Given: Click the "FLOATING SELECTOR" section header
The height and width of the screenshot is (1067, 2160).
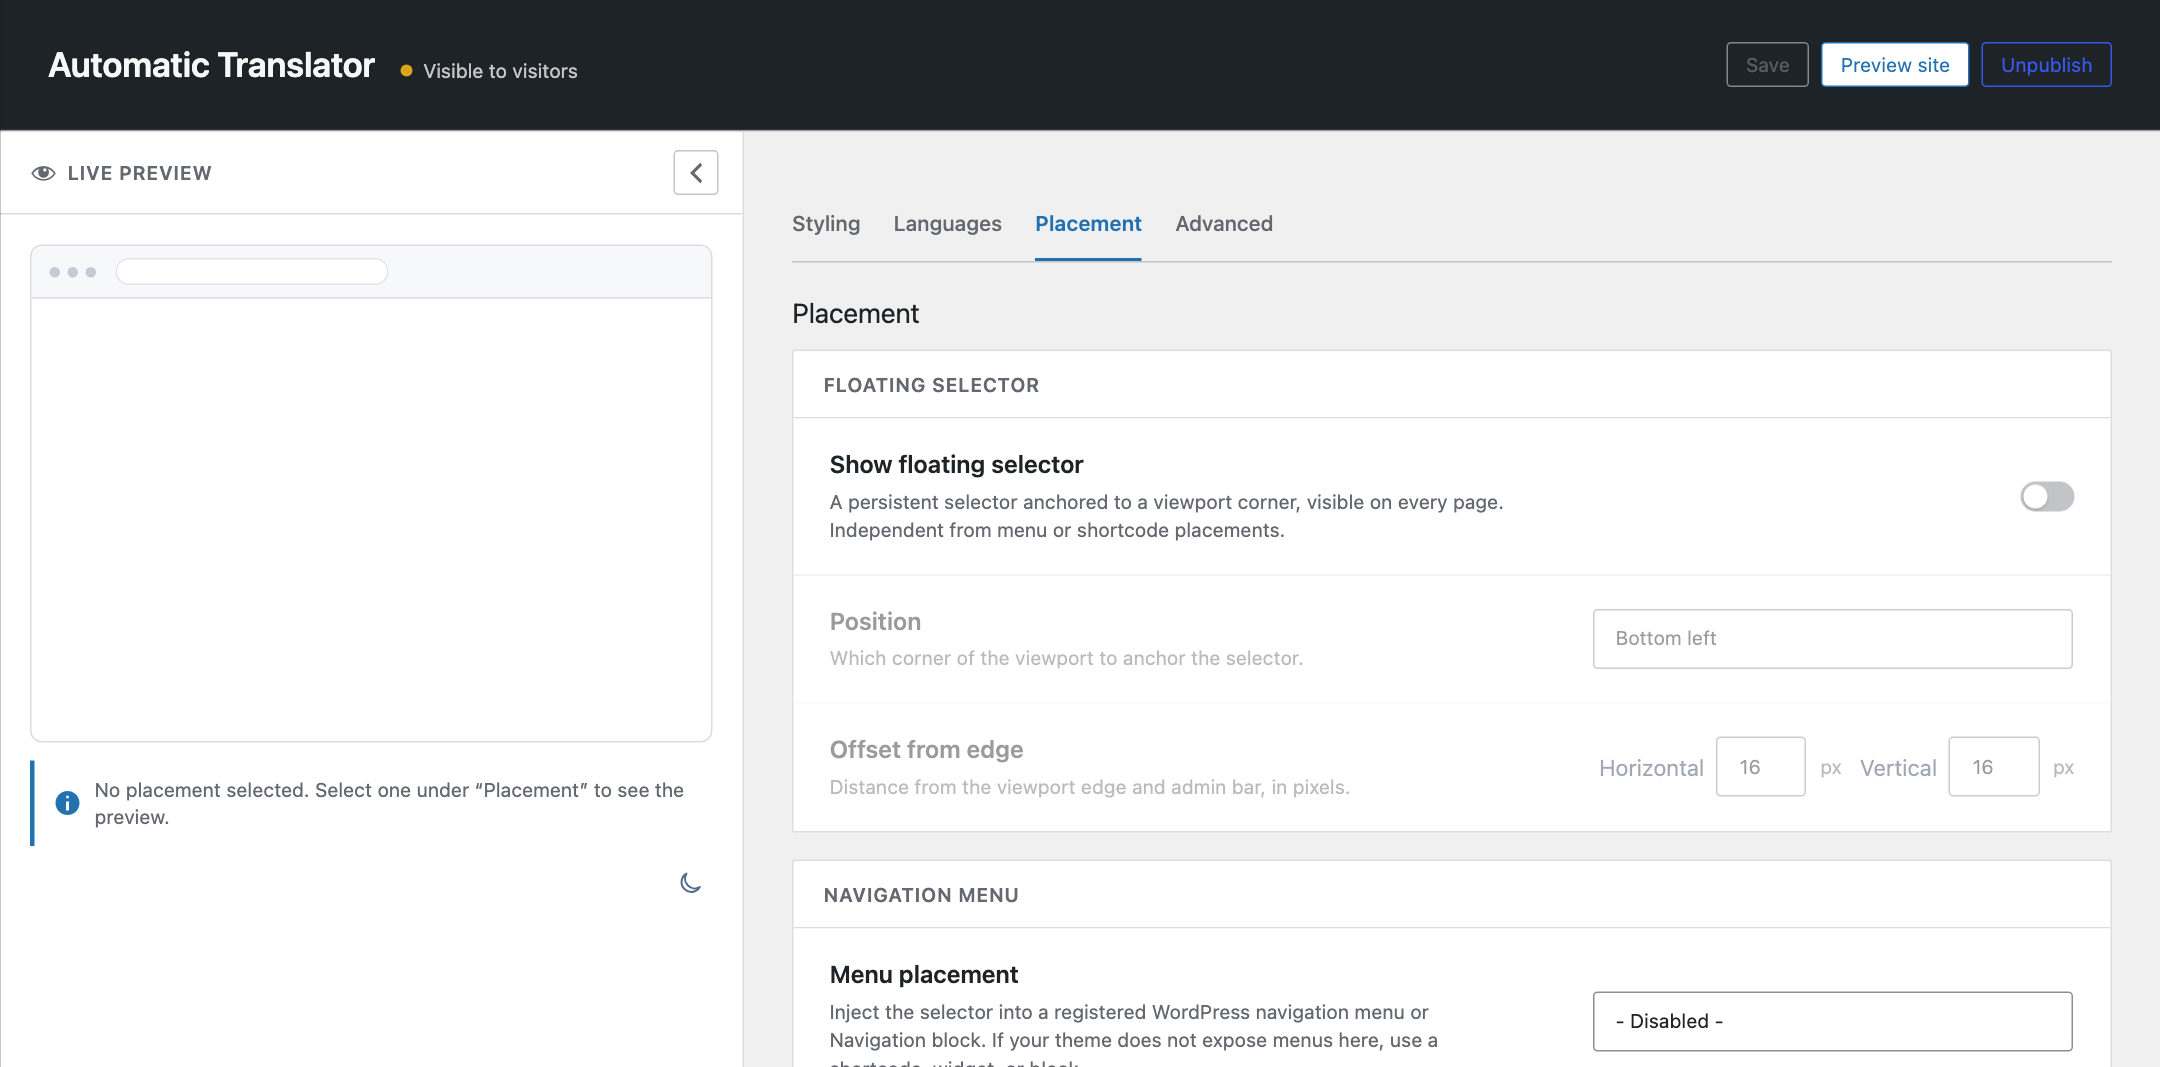Looking at the screenshot, I should [931, 385].
